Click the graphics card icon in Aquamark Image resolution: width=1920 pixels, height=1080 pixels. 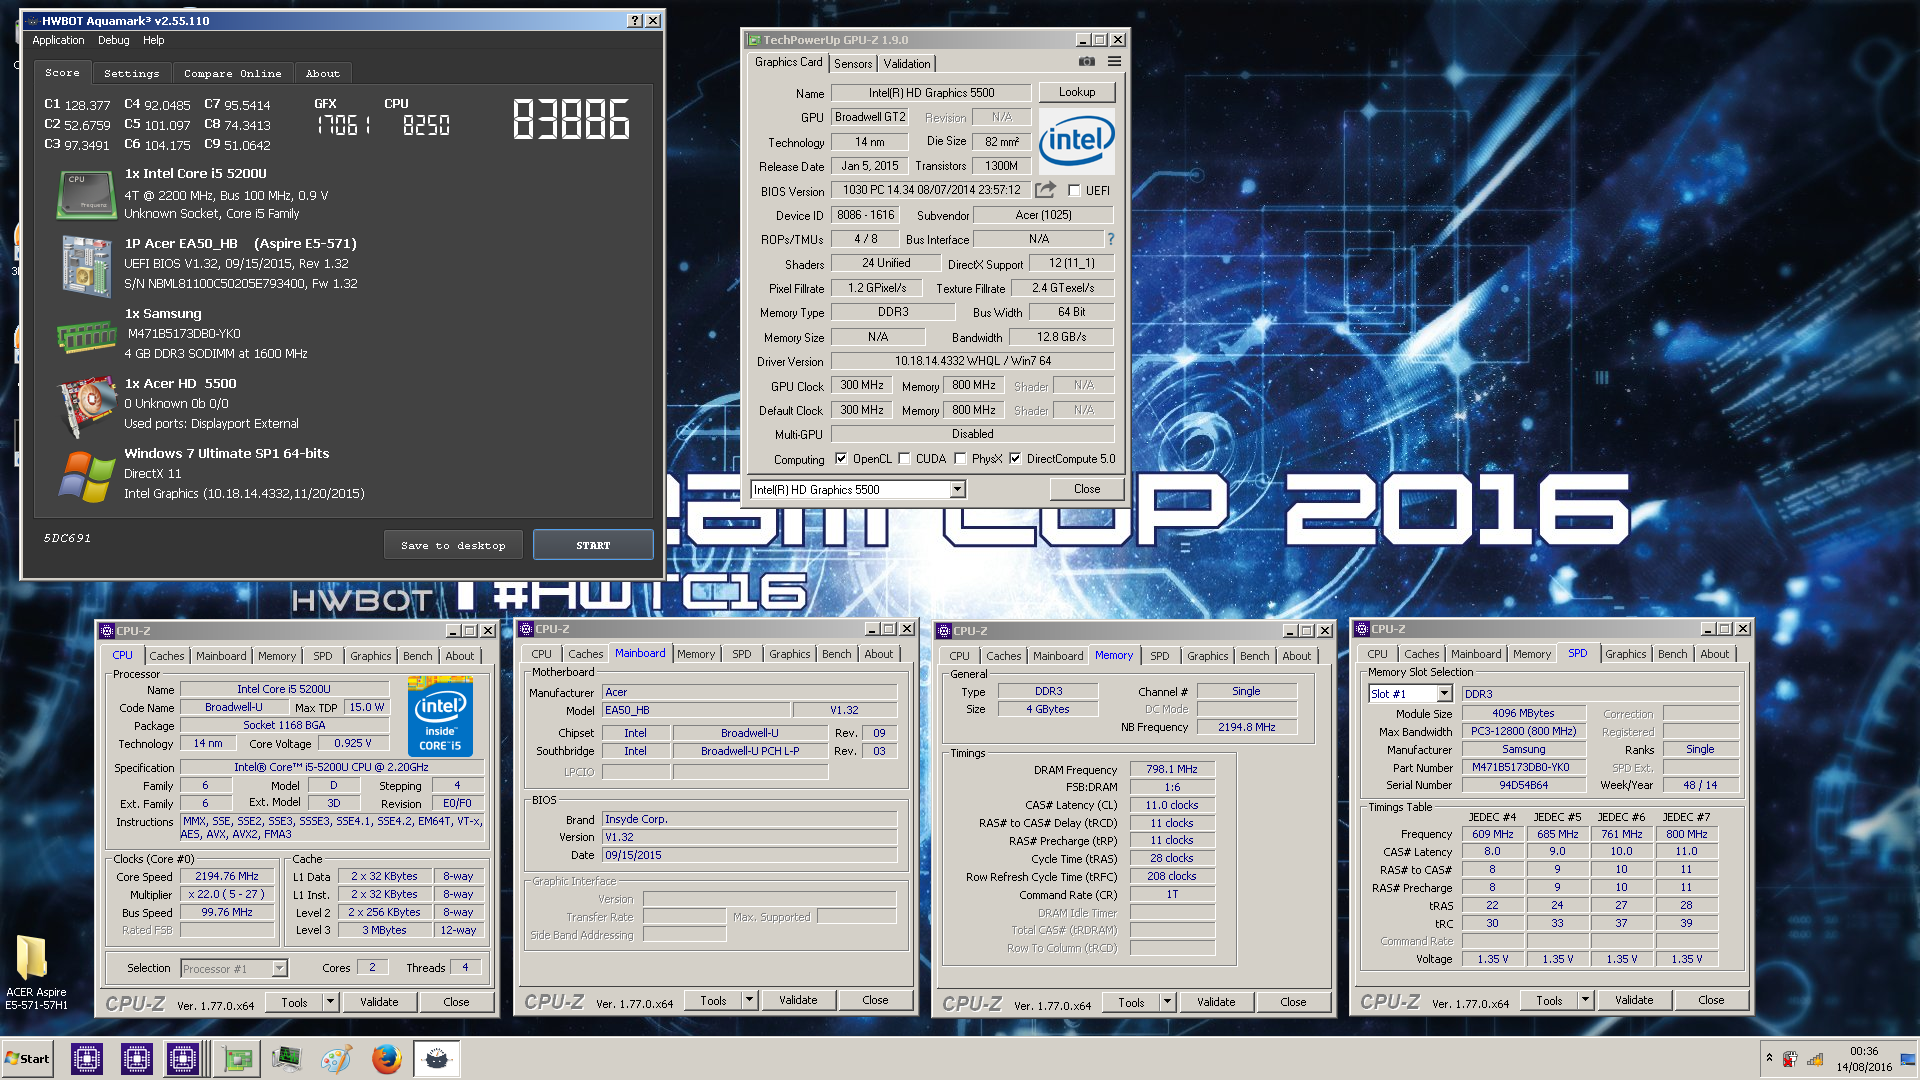click(88, 405)
